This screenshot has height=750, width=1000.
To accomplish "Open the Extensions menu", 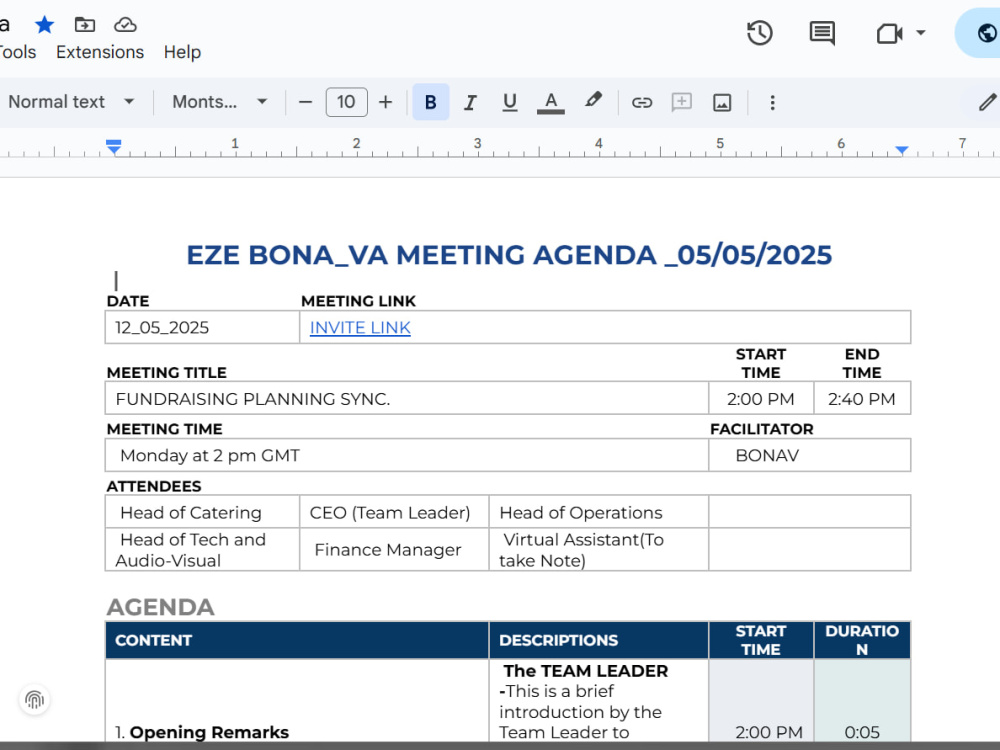I will [x=100, y=52].
